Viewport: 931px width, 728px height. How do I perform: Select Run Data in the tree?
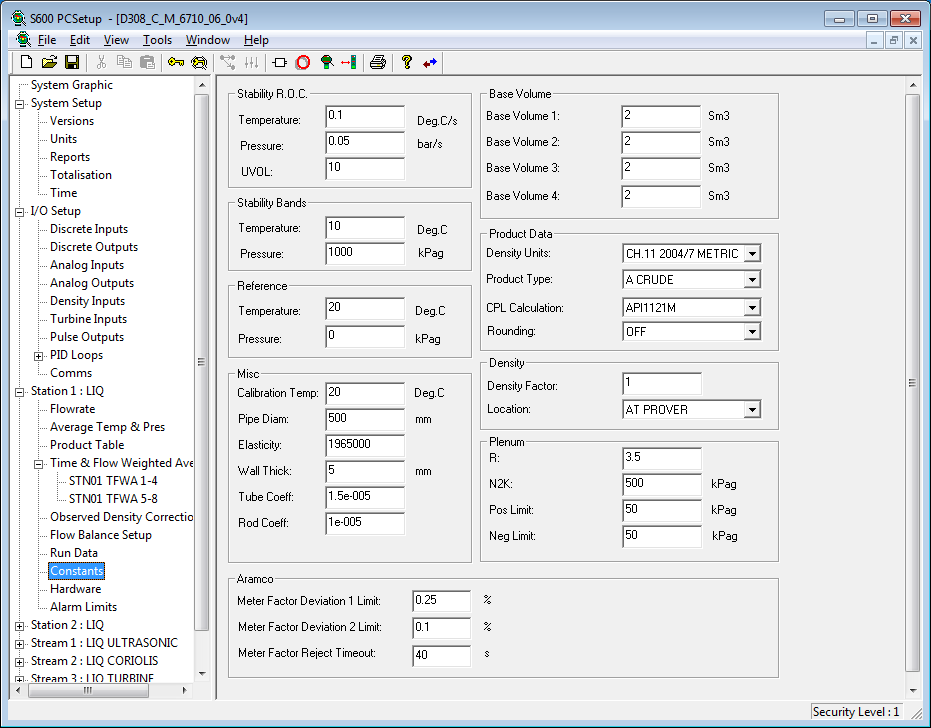[x=74, y=553]
